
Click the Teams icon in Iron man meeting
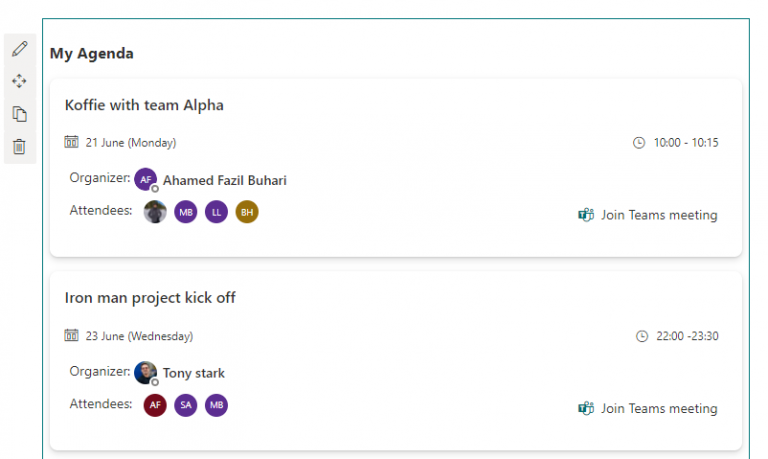pos(586,408)
